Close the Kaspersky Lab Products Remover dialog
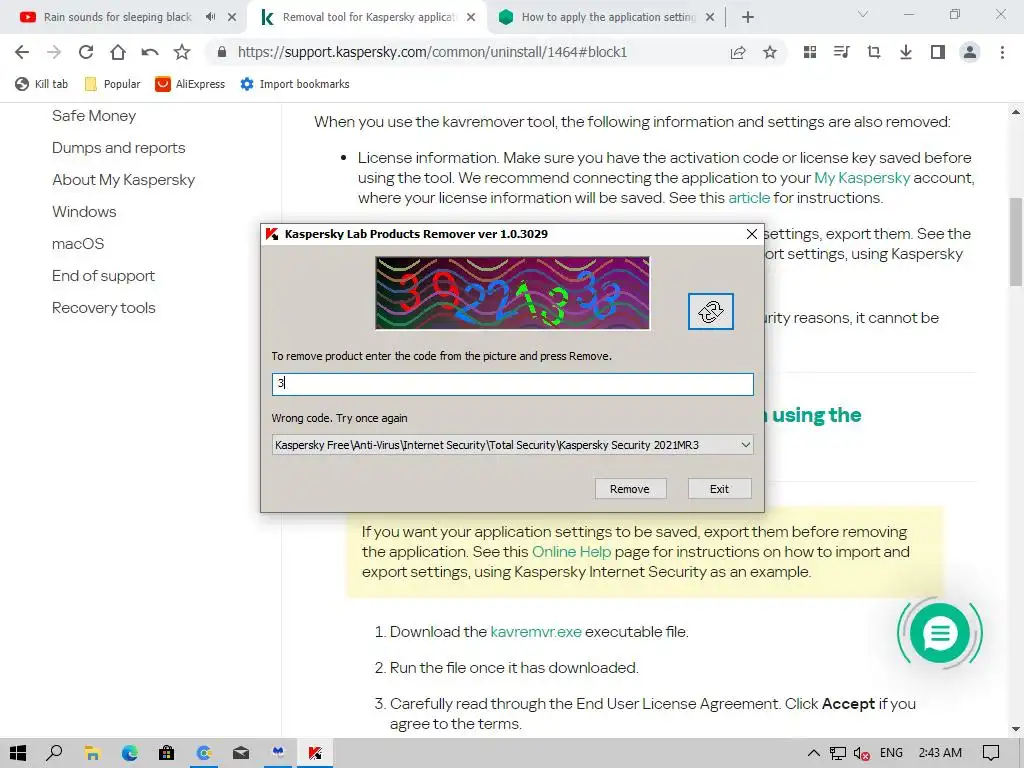Image resolution: width=1024 pixels, height=768 pixels. click(x=752, y=234)
